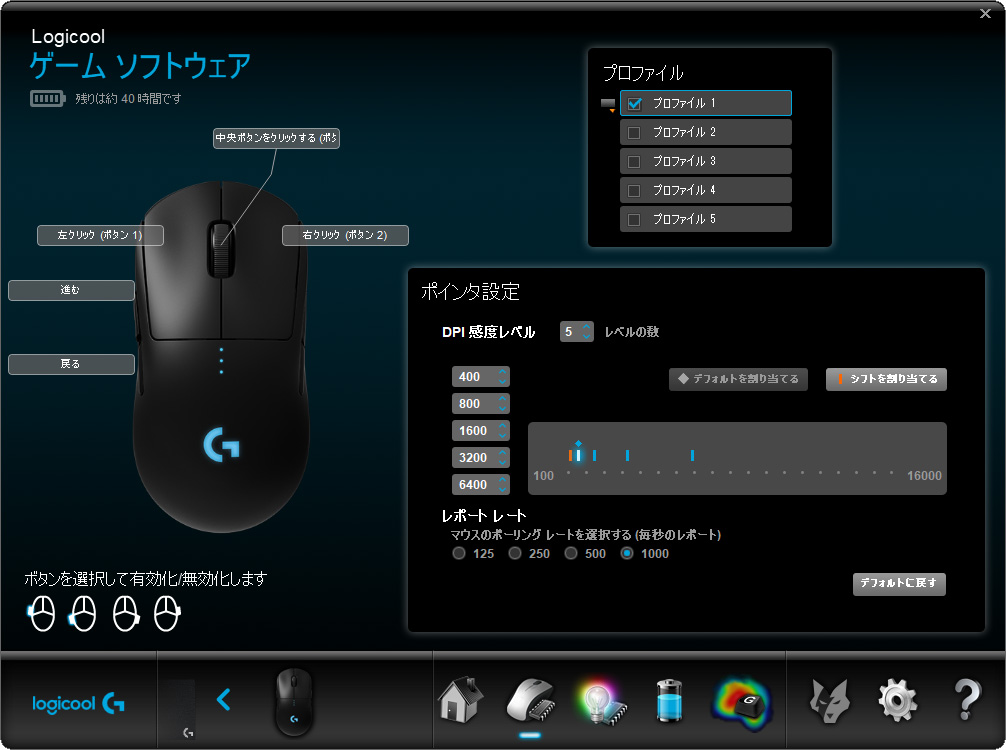
Task: Click the battery level indicator icon
Action: [x=47, y=98]
